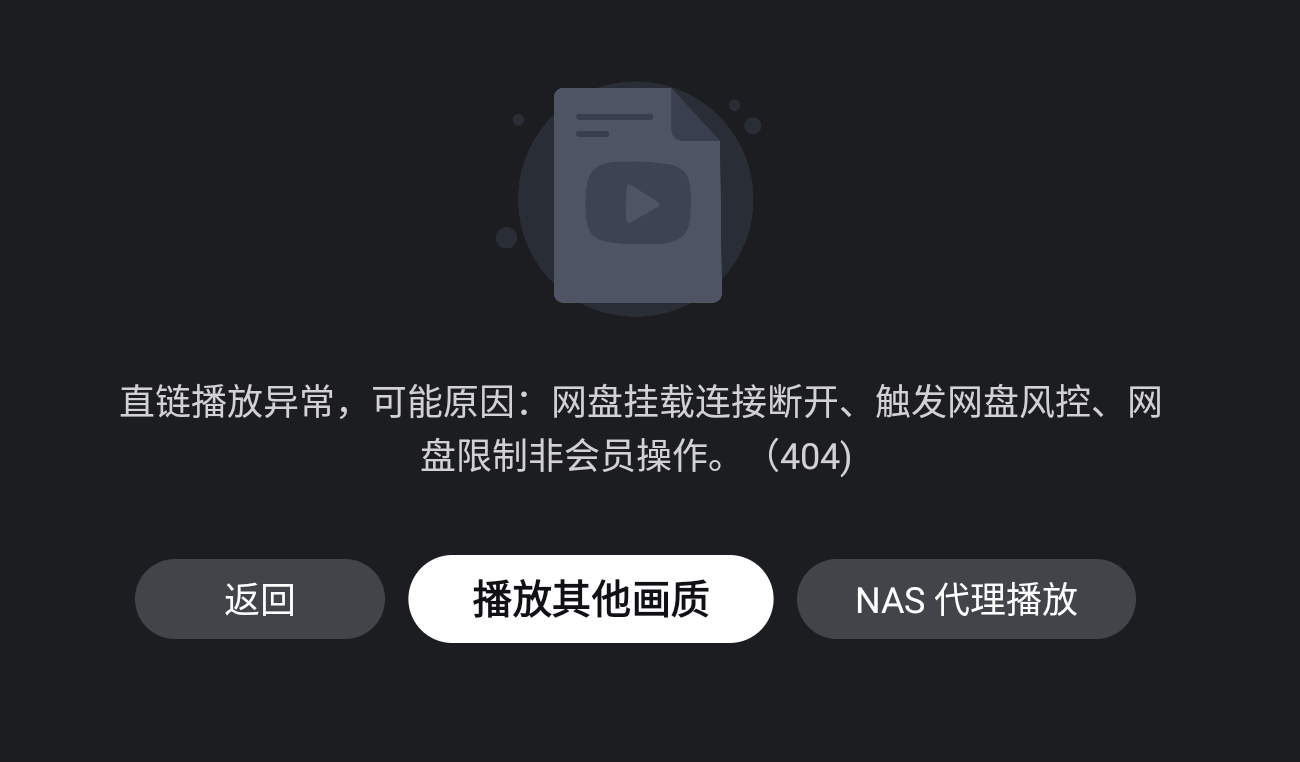Click the larger dot right of the document corner
Image resolution: width=1300 pixels, height=762 pixels.
[x=753, y=126]
